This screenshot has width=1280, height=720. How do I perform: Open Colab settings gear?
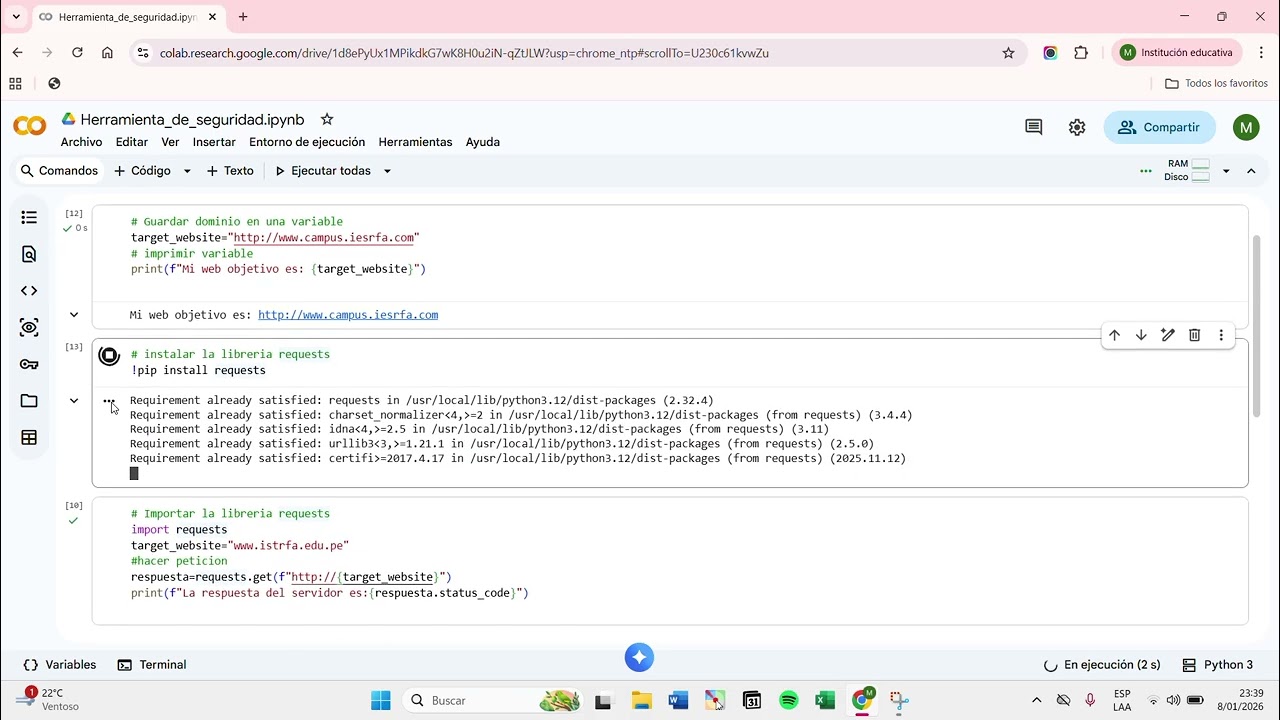[x=1077, y=127]
